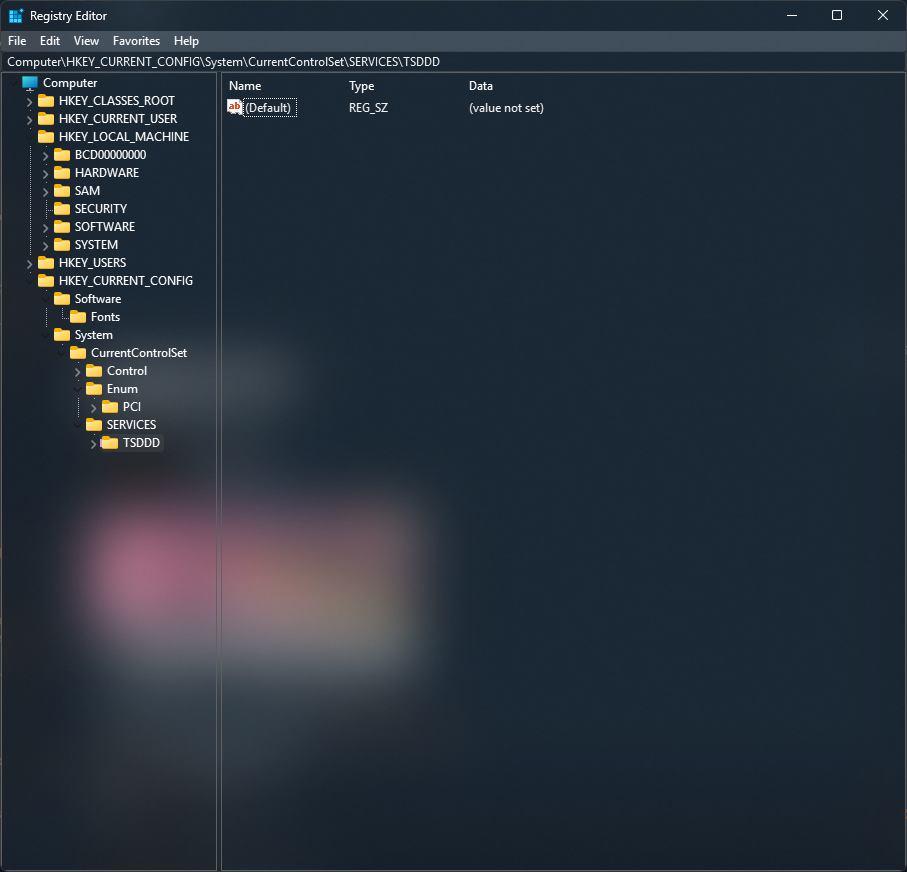Viewport: 907px width, 872px height.
Task: Click the HKEY_CLASSES_ROOT folder icon
Action: coord(46,101)
